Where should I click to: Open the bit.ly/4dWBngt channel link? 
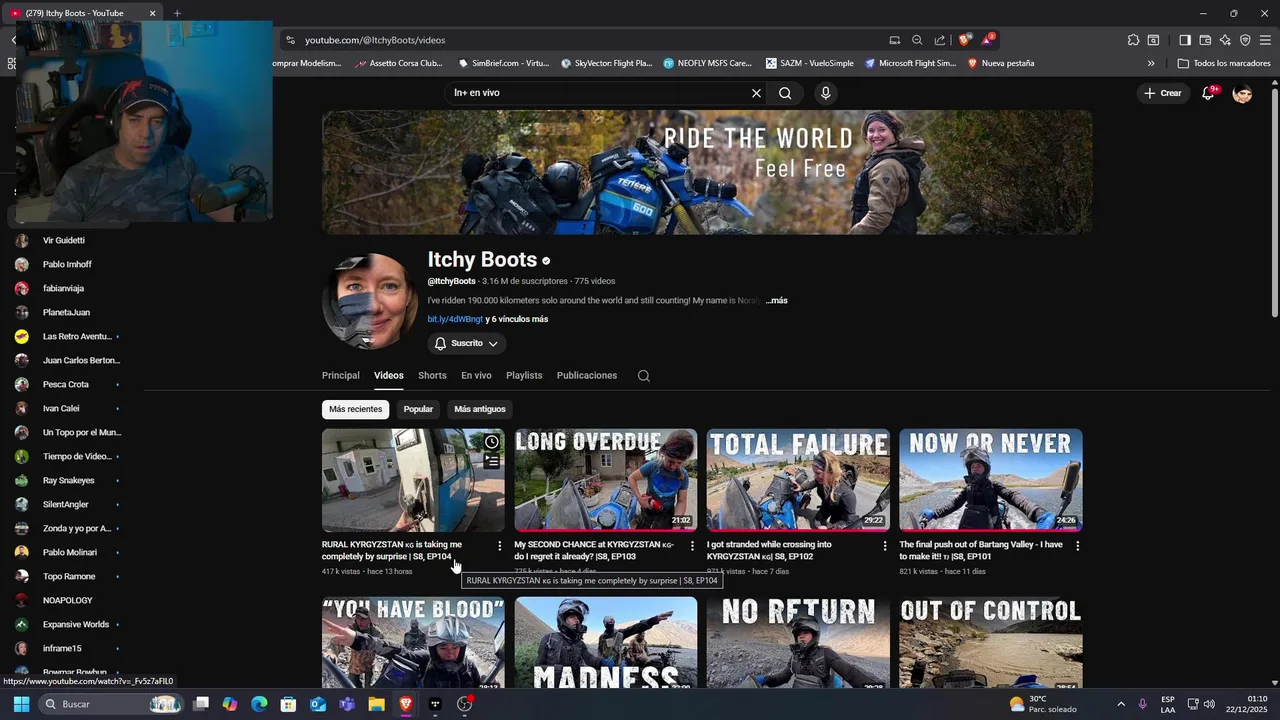tap(455, 319)
